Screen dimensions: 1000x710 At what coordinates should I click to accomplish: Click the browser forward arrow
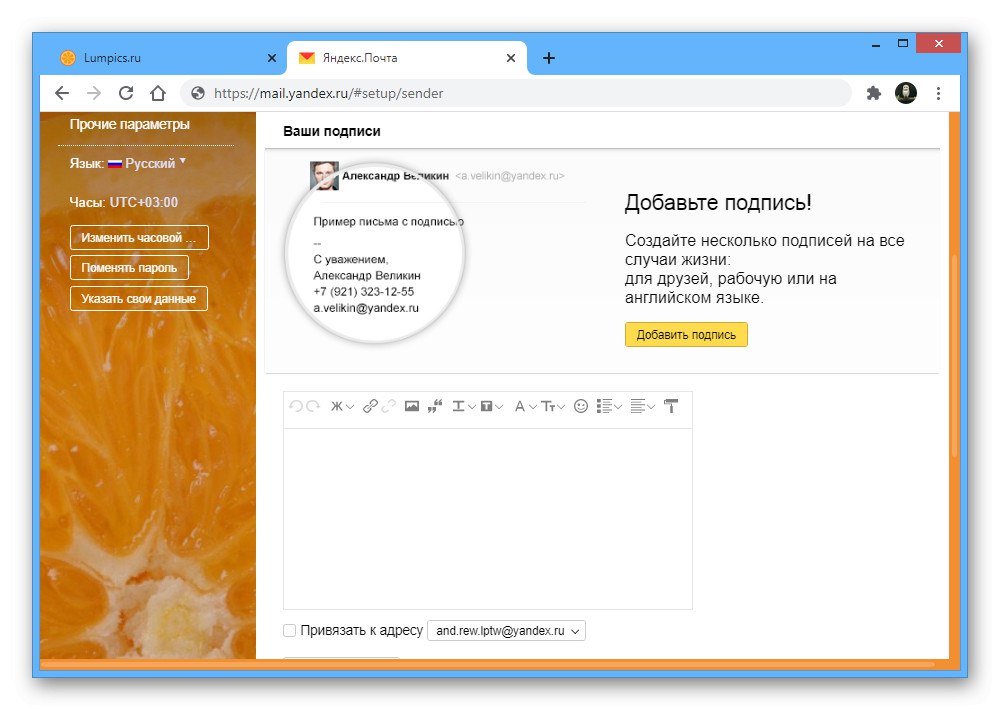click(x=94, y=93)
